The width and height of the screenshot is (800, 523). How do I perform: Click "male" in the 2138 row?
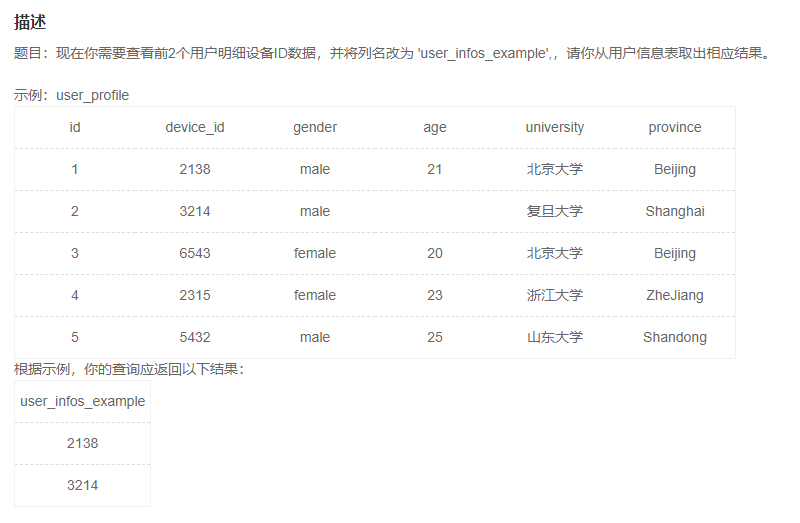click(x=315, y=169)
